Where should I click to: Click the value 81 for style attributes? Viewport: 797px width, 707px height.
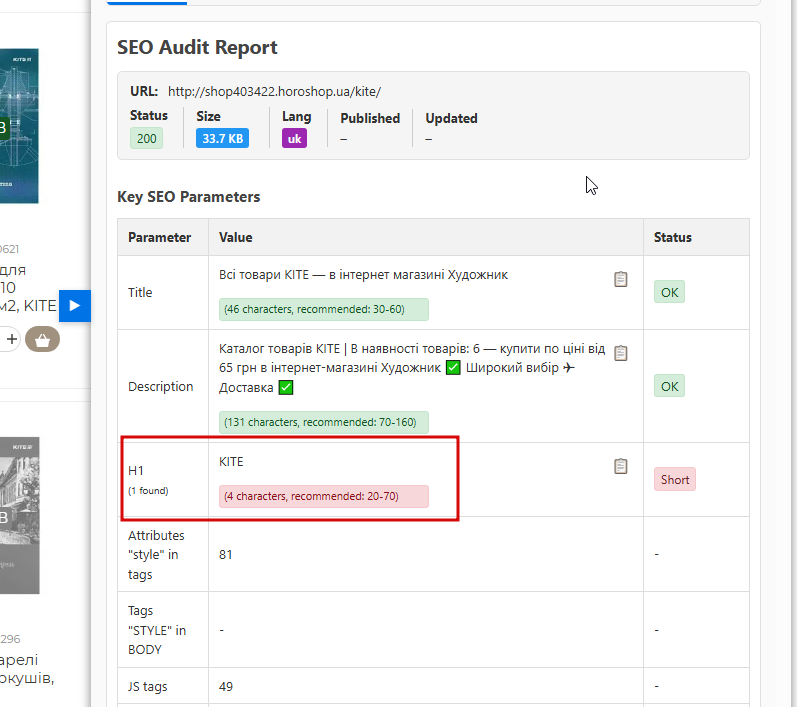click(x=226, y=555)
